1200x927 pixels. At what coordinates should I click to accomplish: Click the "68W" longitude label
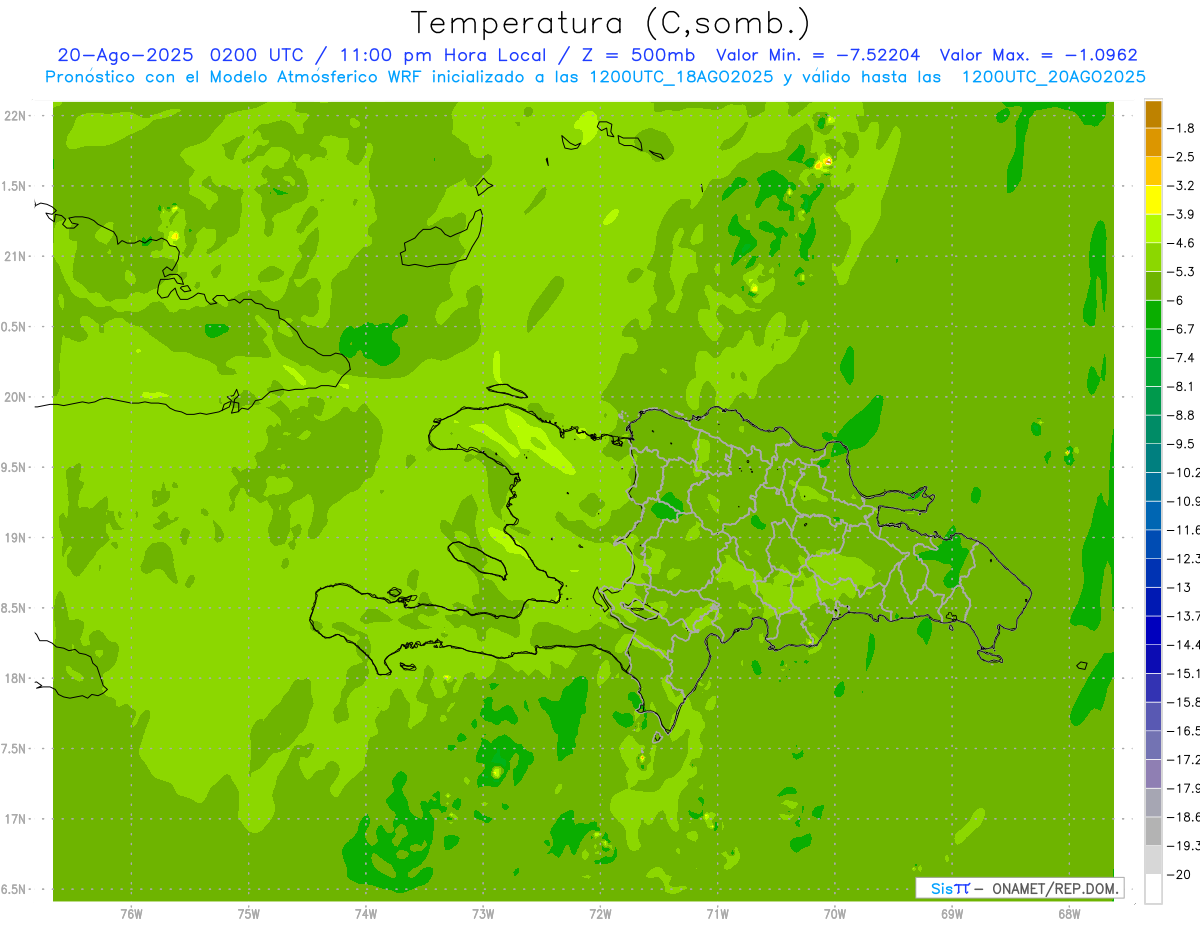(x=1069, y=914)
